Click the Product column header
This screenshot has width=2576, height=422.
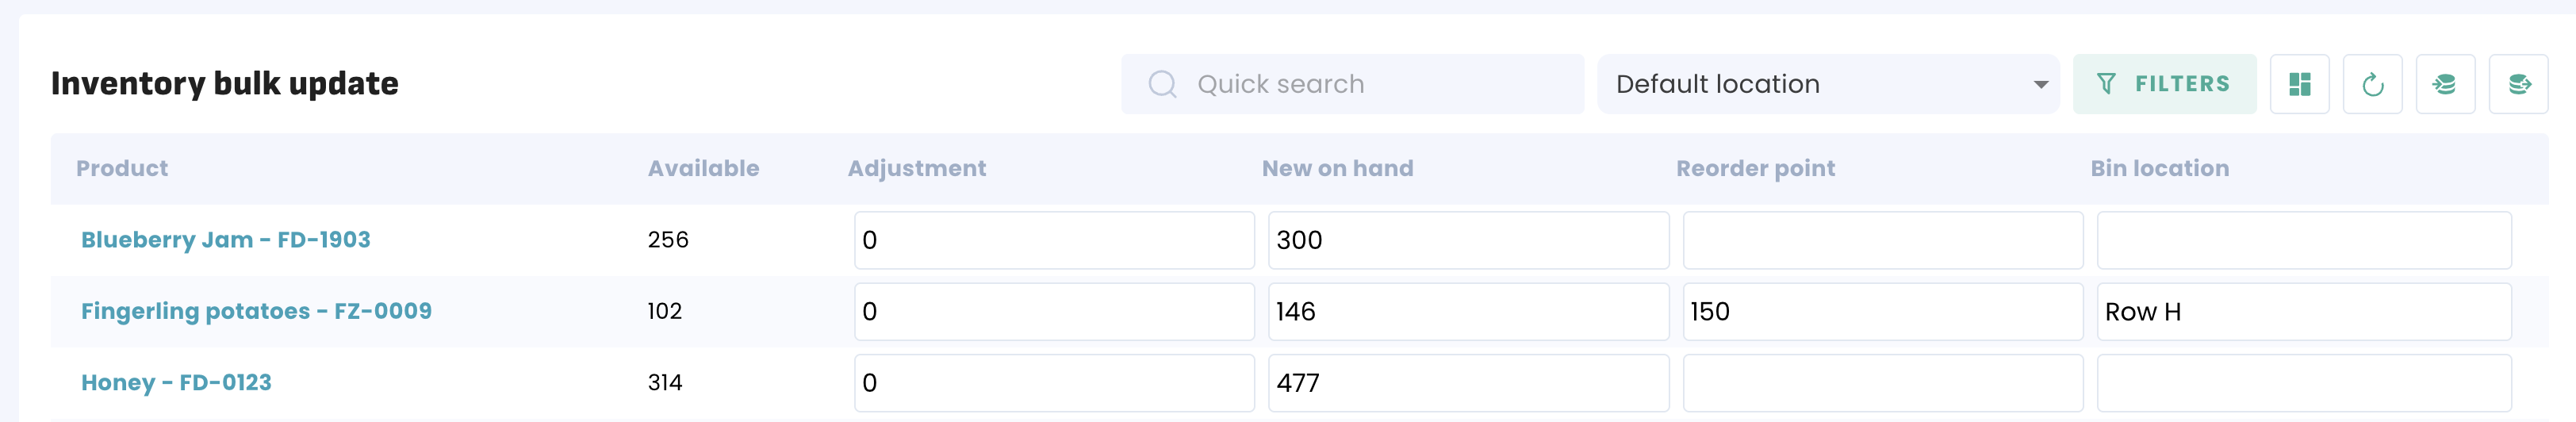click(x=122, y=168)
